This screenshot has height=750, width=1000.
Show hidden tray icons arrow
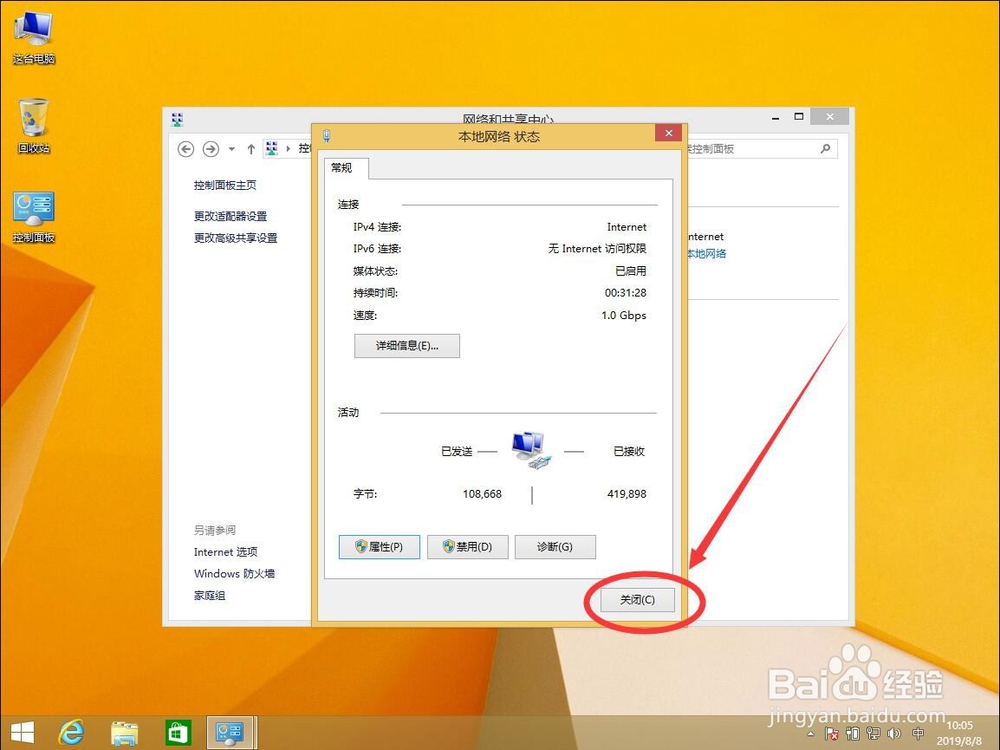[x=811, y=734]
